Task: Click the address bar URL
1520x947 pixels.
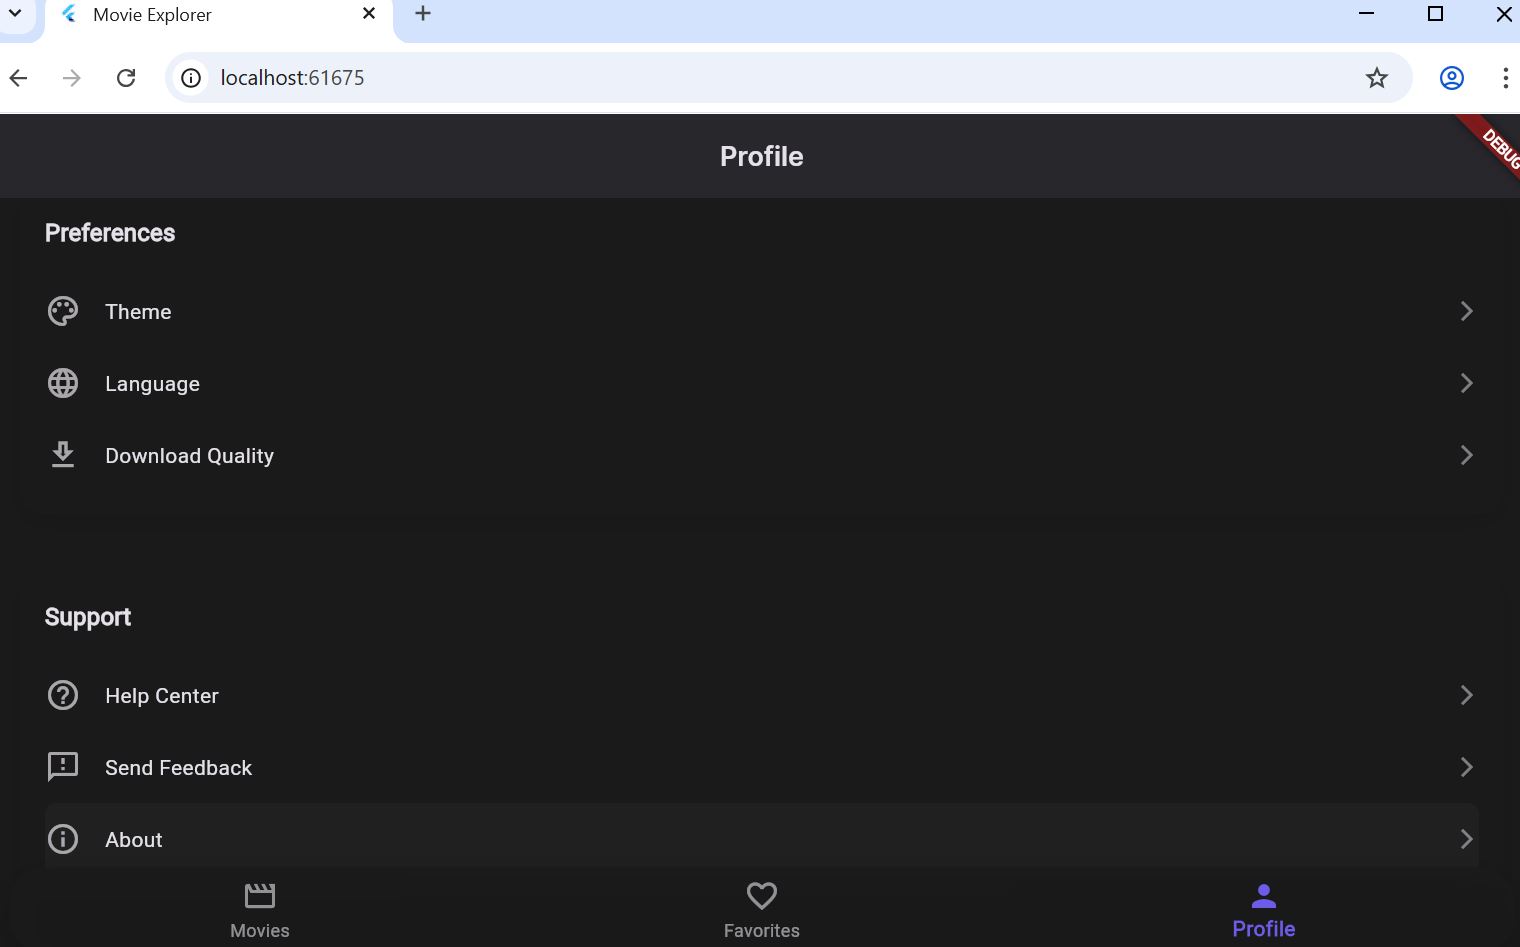Action: pos(292,77)
